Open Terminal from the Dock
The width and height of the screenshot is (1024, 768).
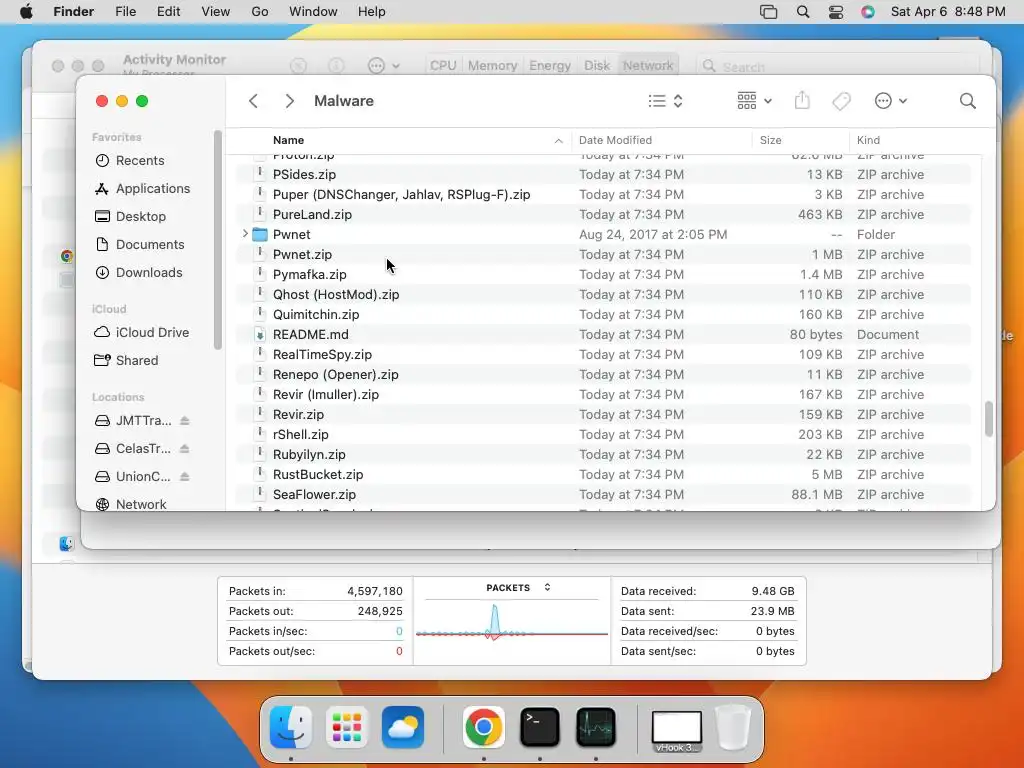pyautogui.click(x=539, y=727)
